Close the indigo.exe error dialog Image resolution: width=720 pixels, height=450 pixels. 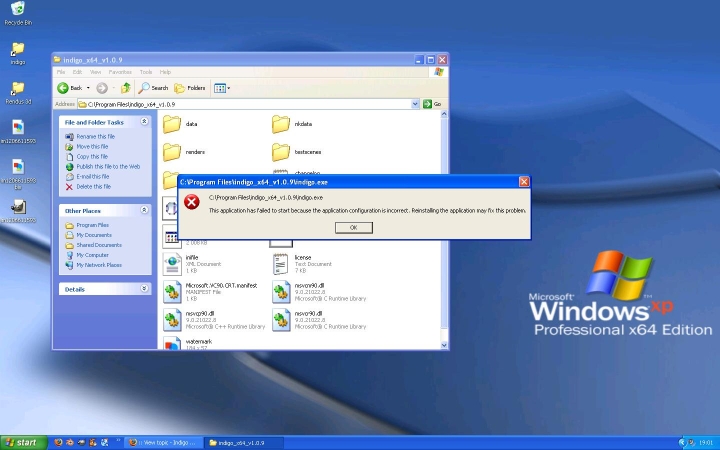pyautogui.click(x=524, y=182)
